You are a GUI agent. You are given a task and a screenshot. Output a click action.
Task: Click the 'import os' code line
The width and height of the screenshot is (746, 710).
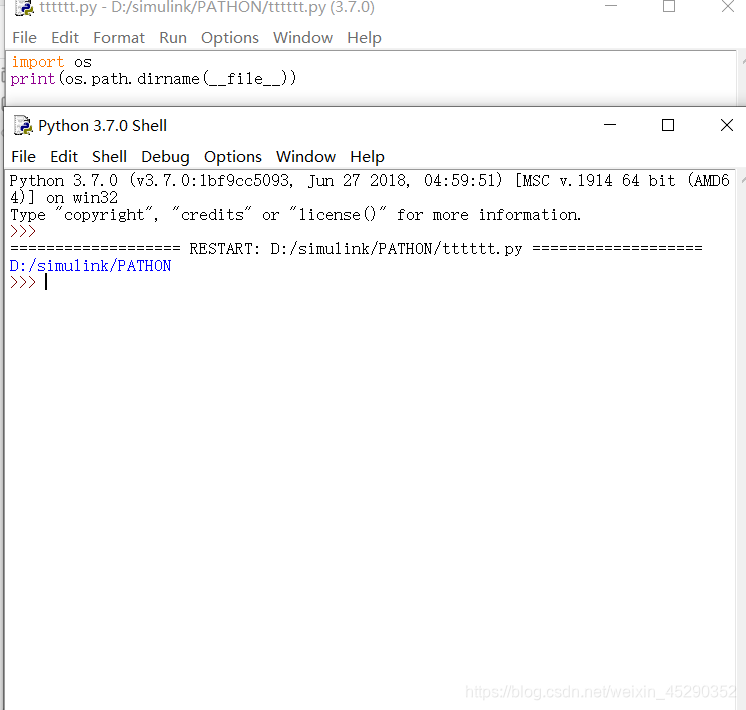51,62
